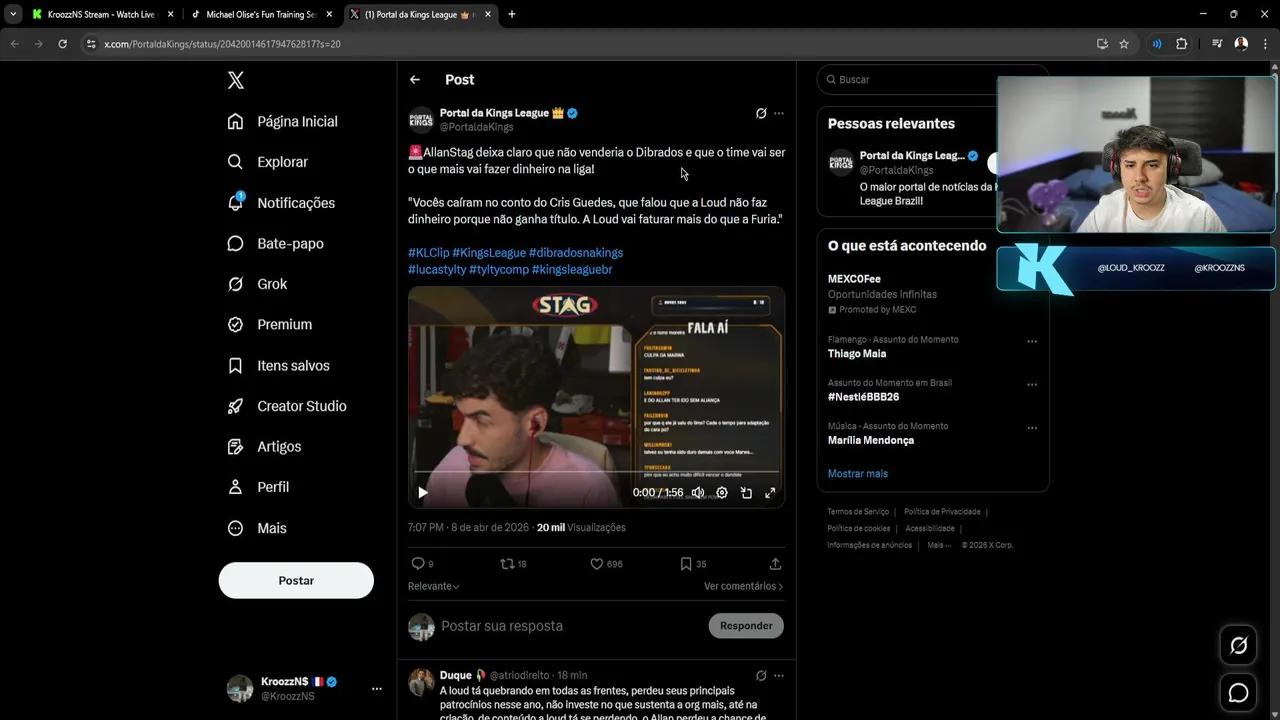Open Bate-papo messages
Image resolution: width=1280 pixels, height=720 pixels.
(275, 243)
